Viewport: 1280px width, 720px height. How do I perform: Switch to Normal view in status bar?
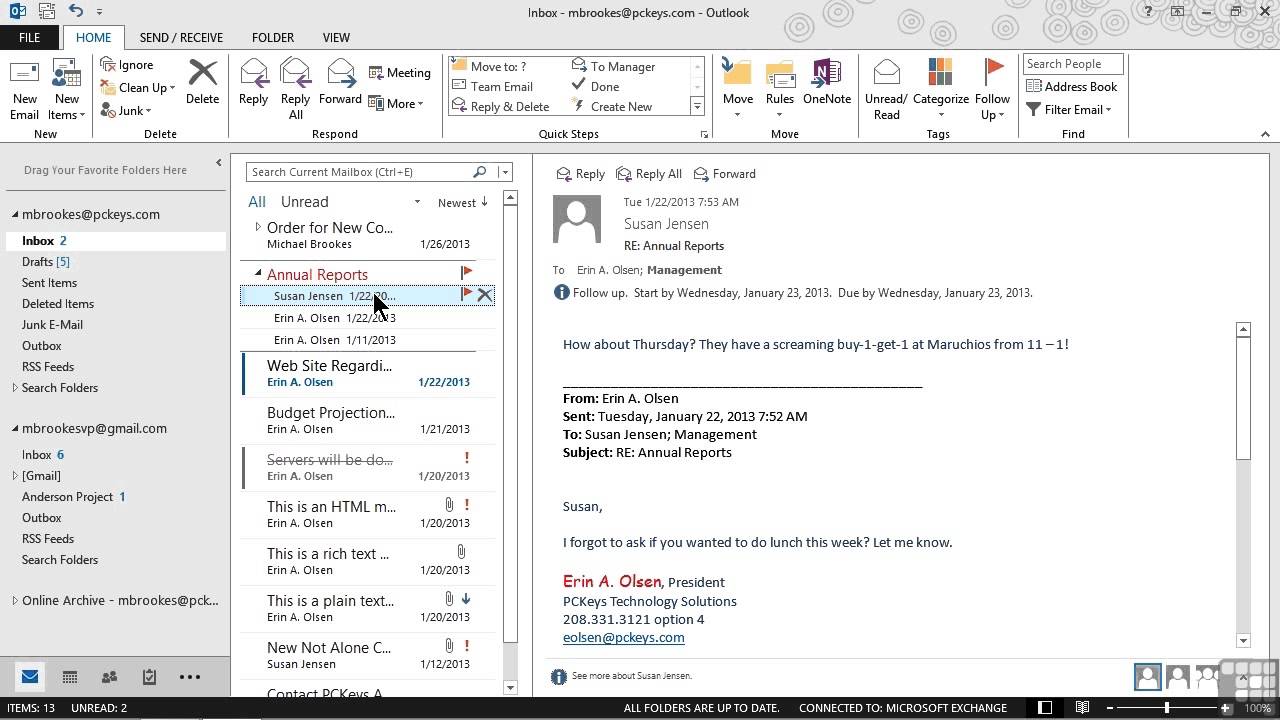point(1045,708)
